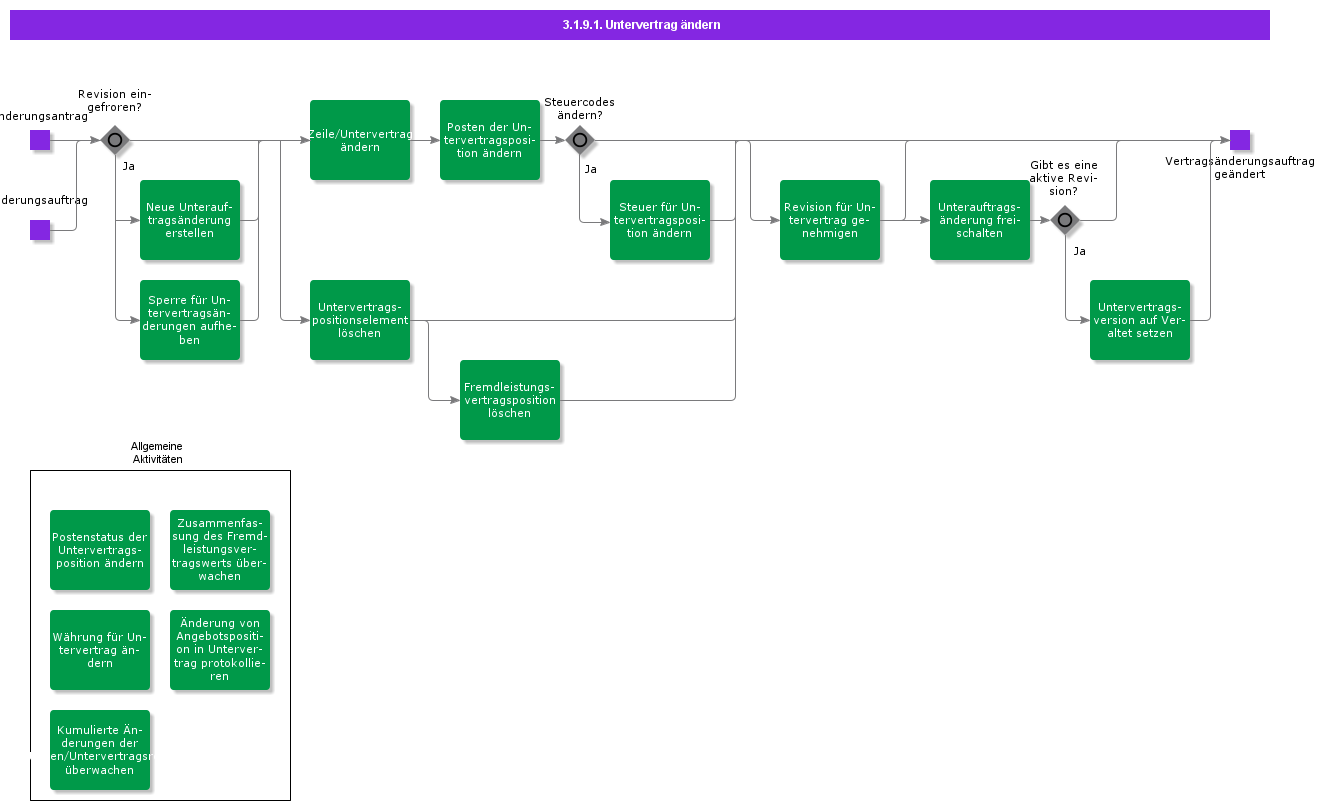Open 'Postenstatus der Untervertragsposition ändern' activity
This screenshot has width=1326, height=810.
point(100,550)
